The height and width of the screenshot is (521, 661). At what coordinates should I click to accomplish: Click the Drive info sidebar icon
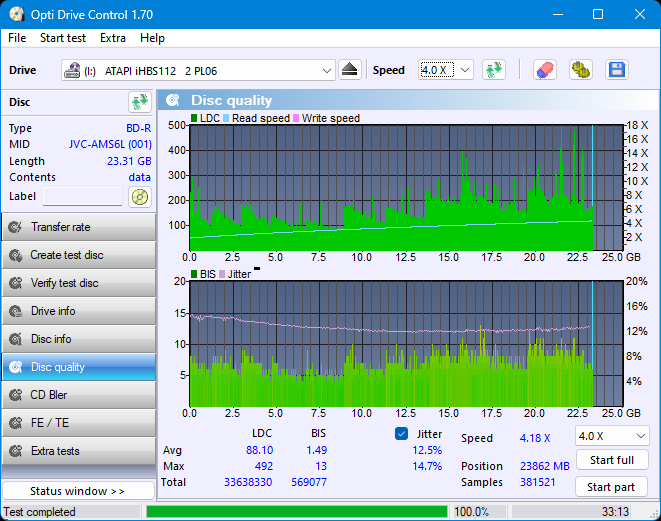click(16, 311)
